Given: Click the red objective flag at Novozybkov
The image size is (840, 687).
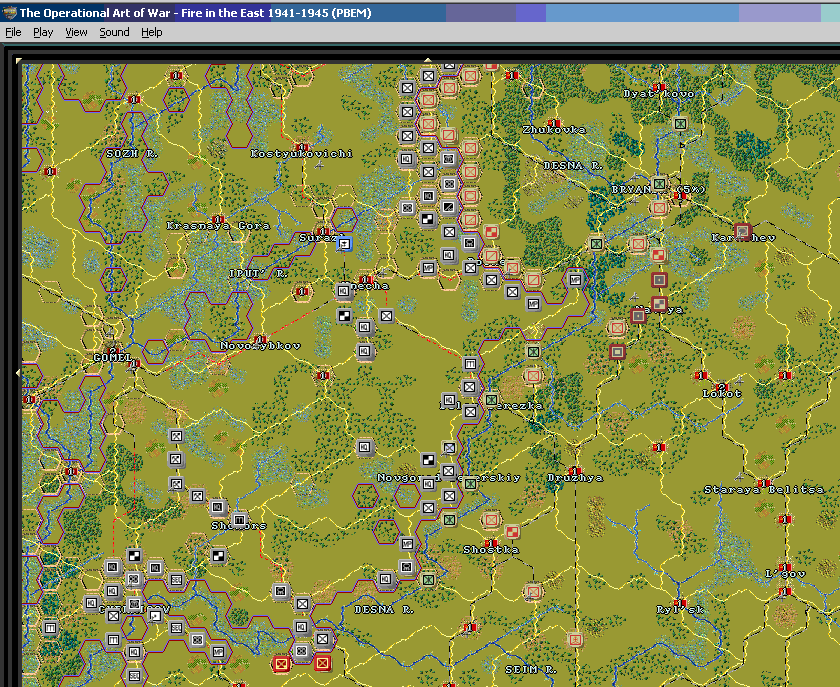Looking at the screenshot, I should [x=260, y=339].
